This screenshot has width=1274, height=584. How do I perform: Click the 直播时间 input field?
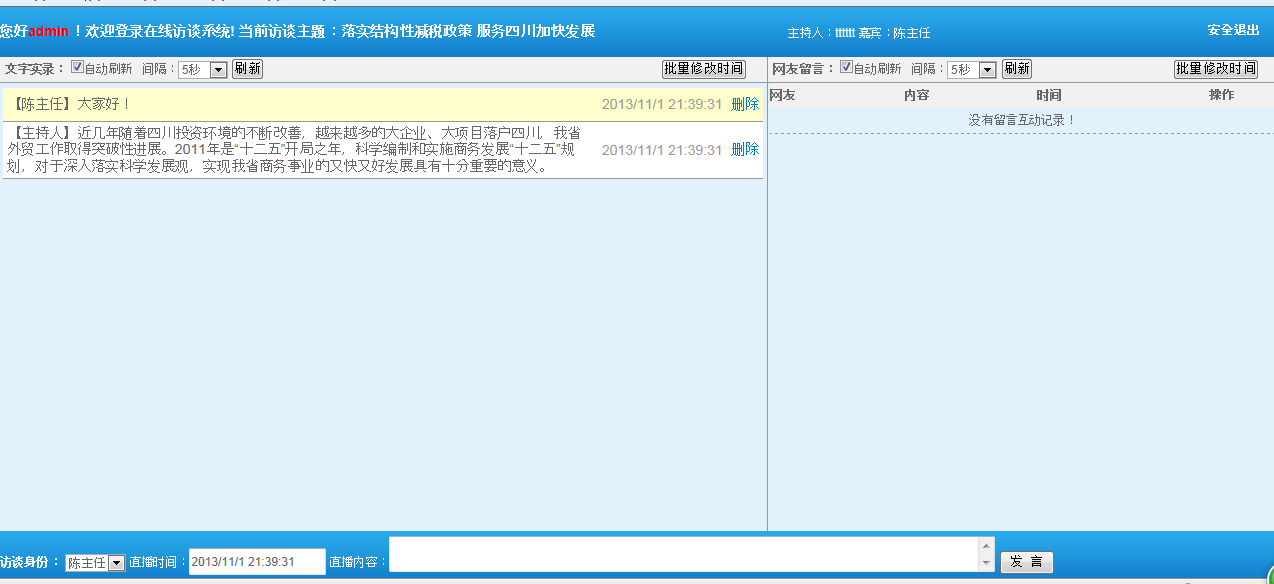click(x=255, y=562)
